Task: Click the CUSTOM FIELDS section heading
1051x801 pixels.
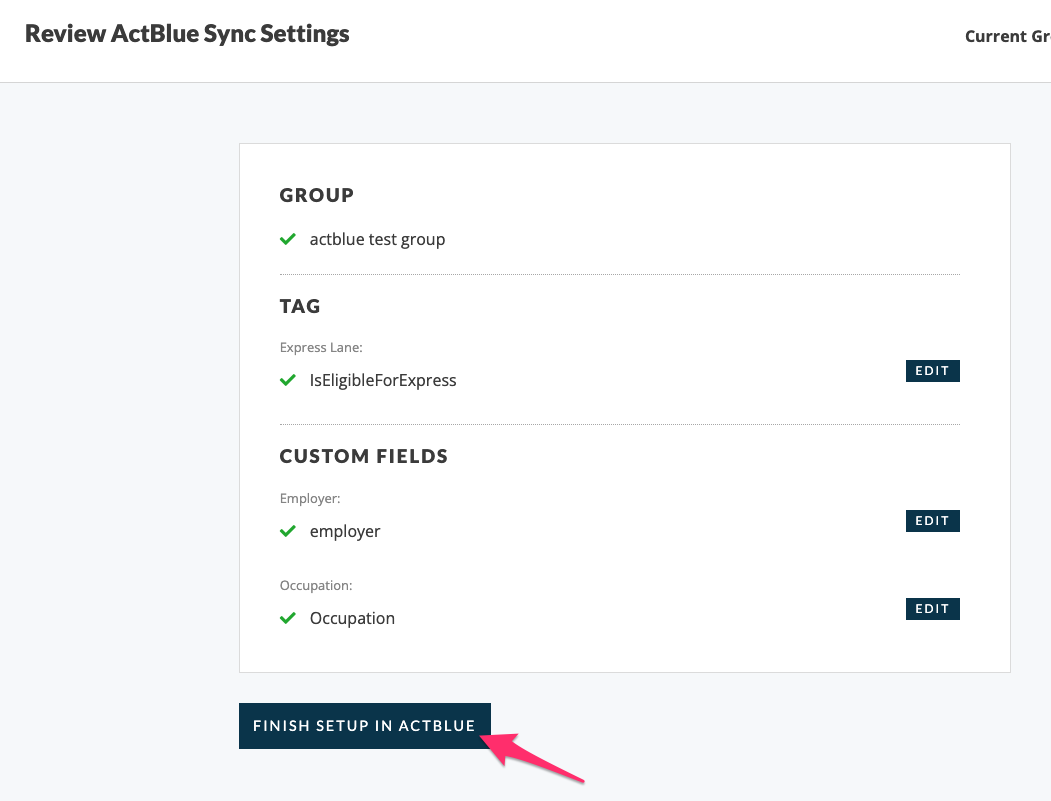Action: click(363, 456)
